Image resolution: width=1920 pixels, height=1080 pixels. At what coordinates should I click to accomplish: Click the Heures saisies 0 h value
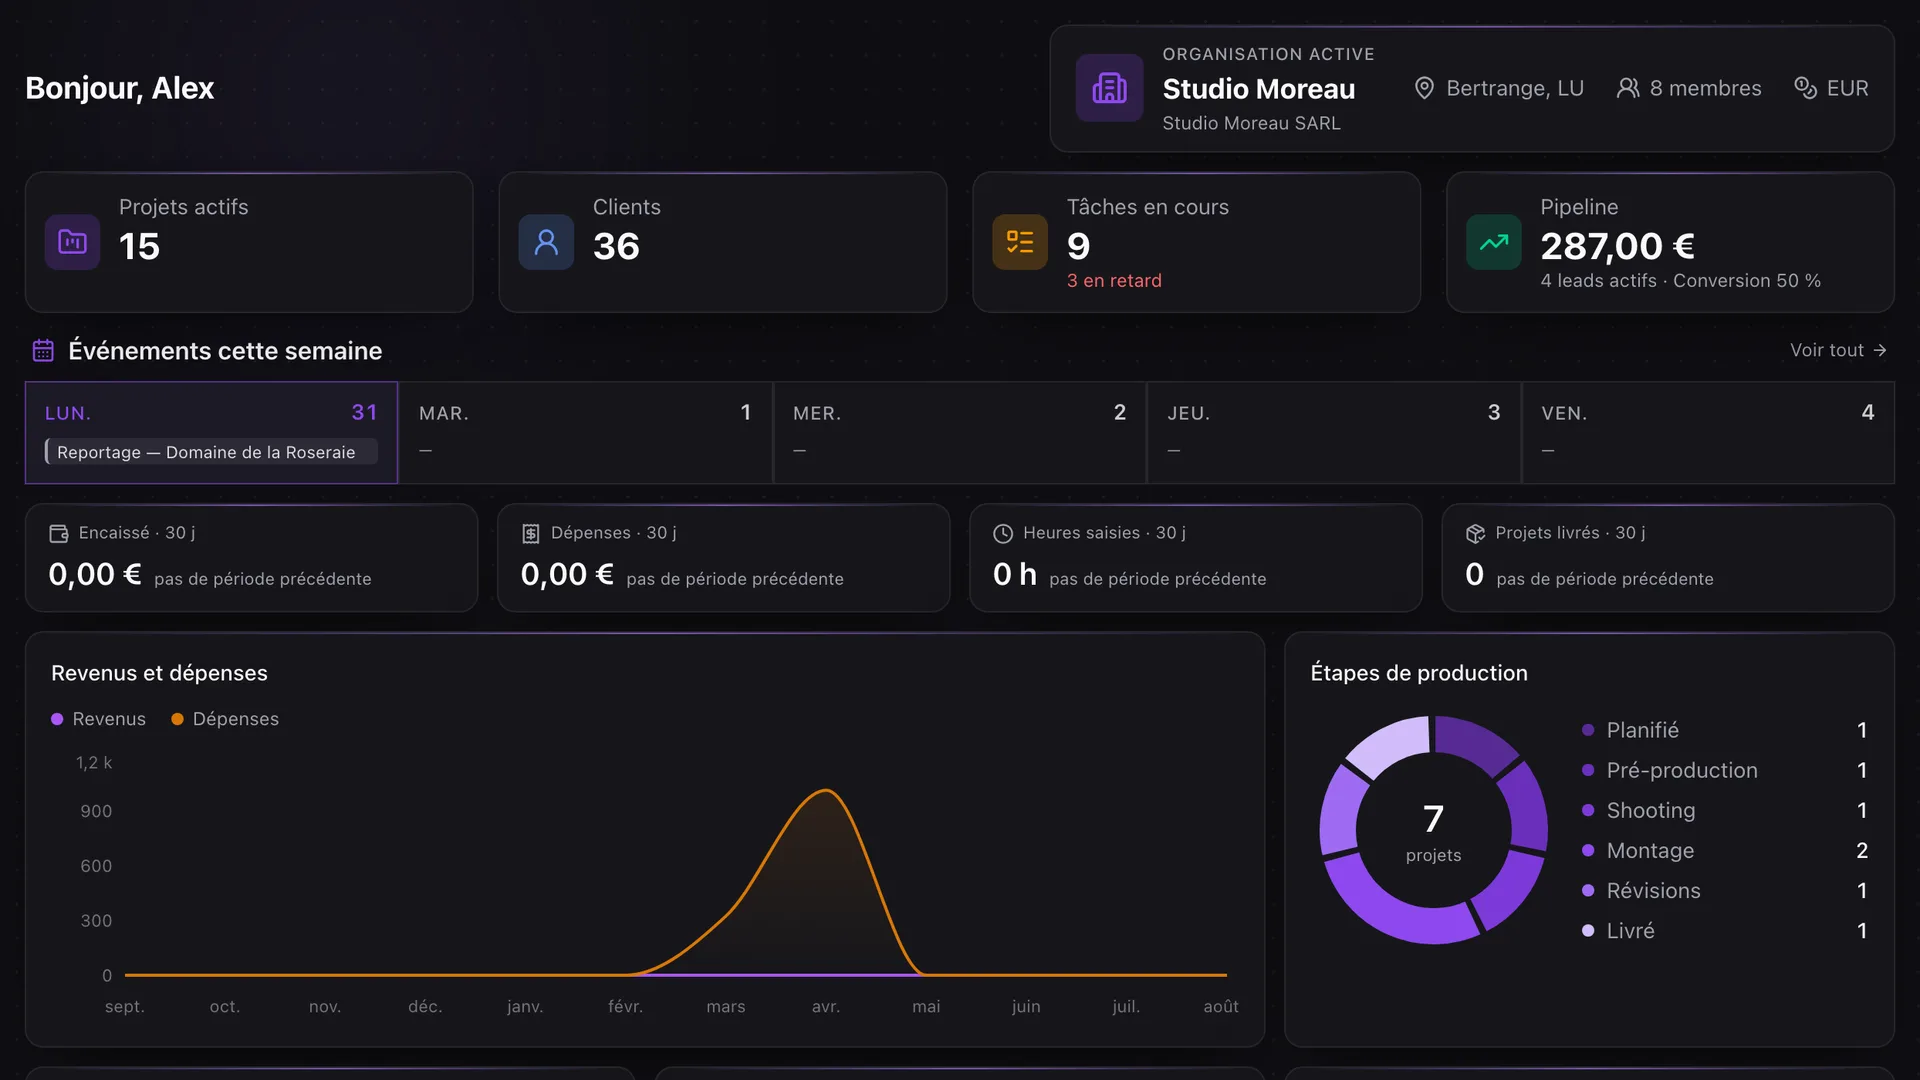[1015, 574]
